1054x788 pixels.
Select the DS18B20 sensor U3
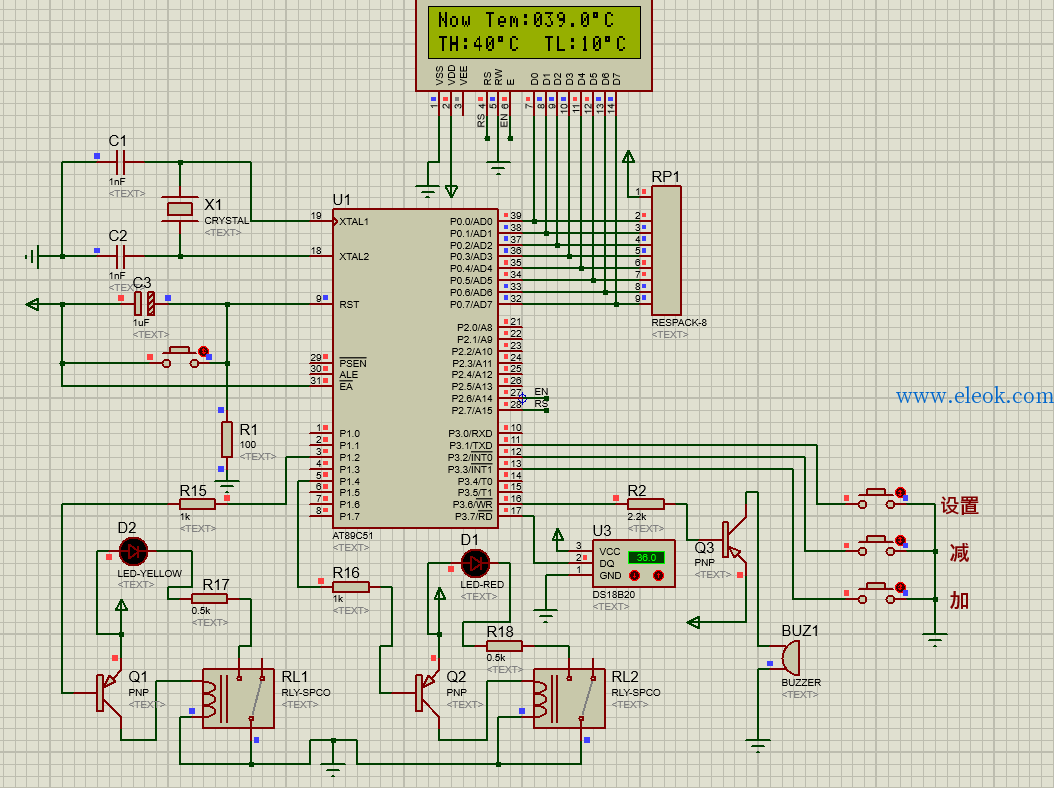coord(633,563)
